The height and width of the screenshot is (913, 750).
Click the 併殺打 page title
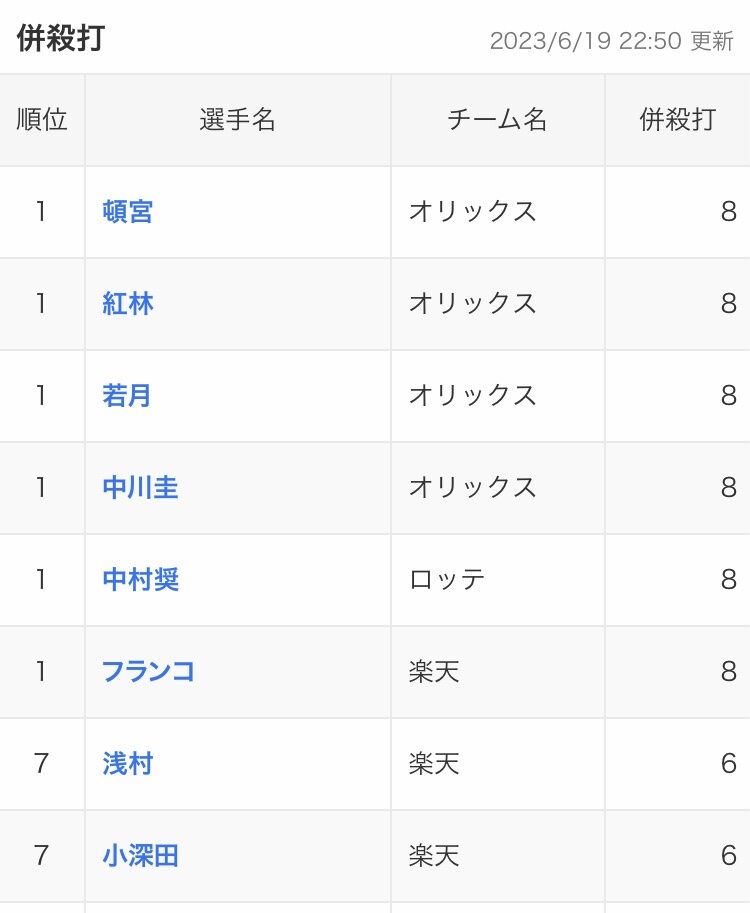[61, 38]
